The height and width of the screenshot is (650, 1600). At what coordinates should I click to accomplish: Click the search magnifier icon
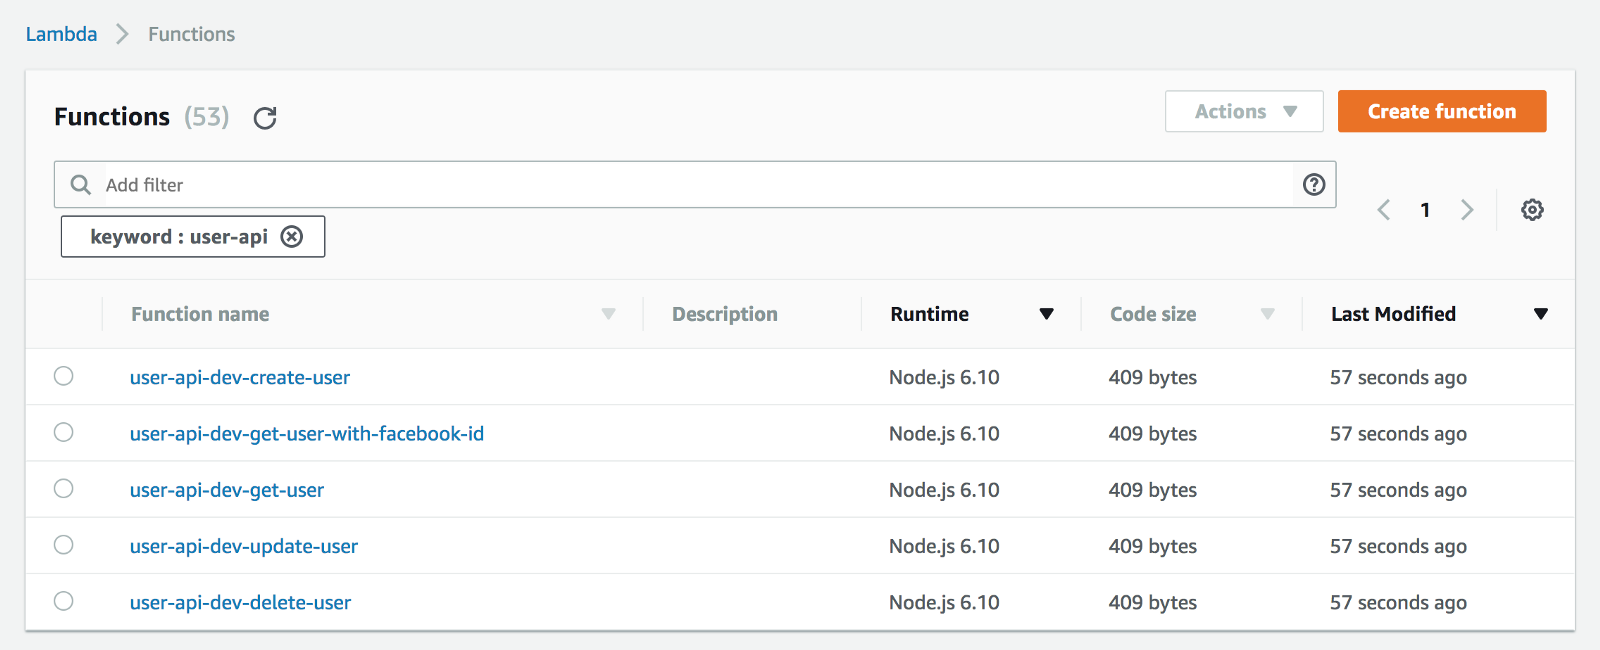point(81,185)
